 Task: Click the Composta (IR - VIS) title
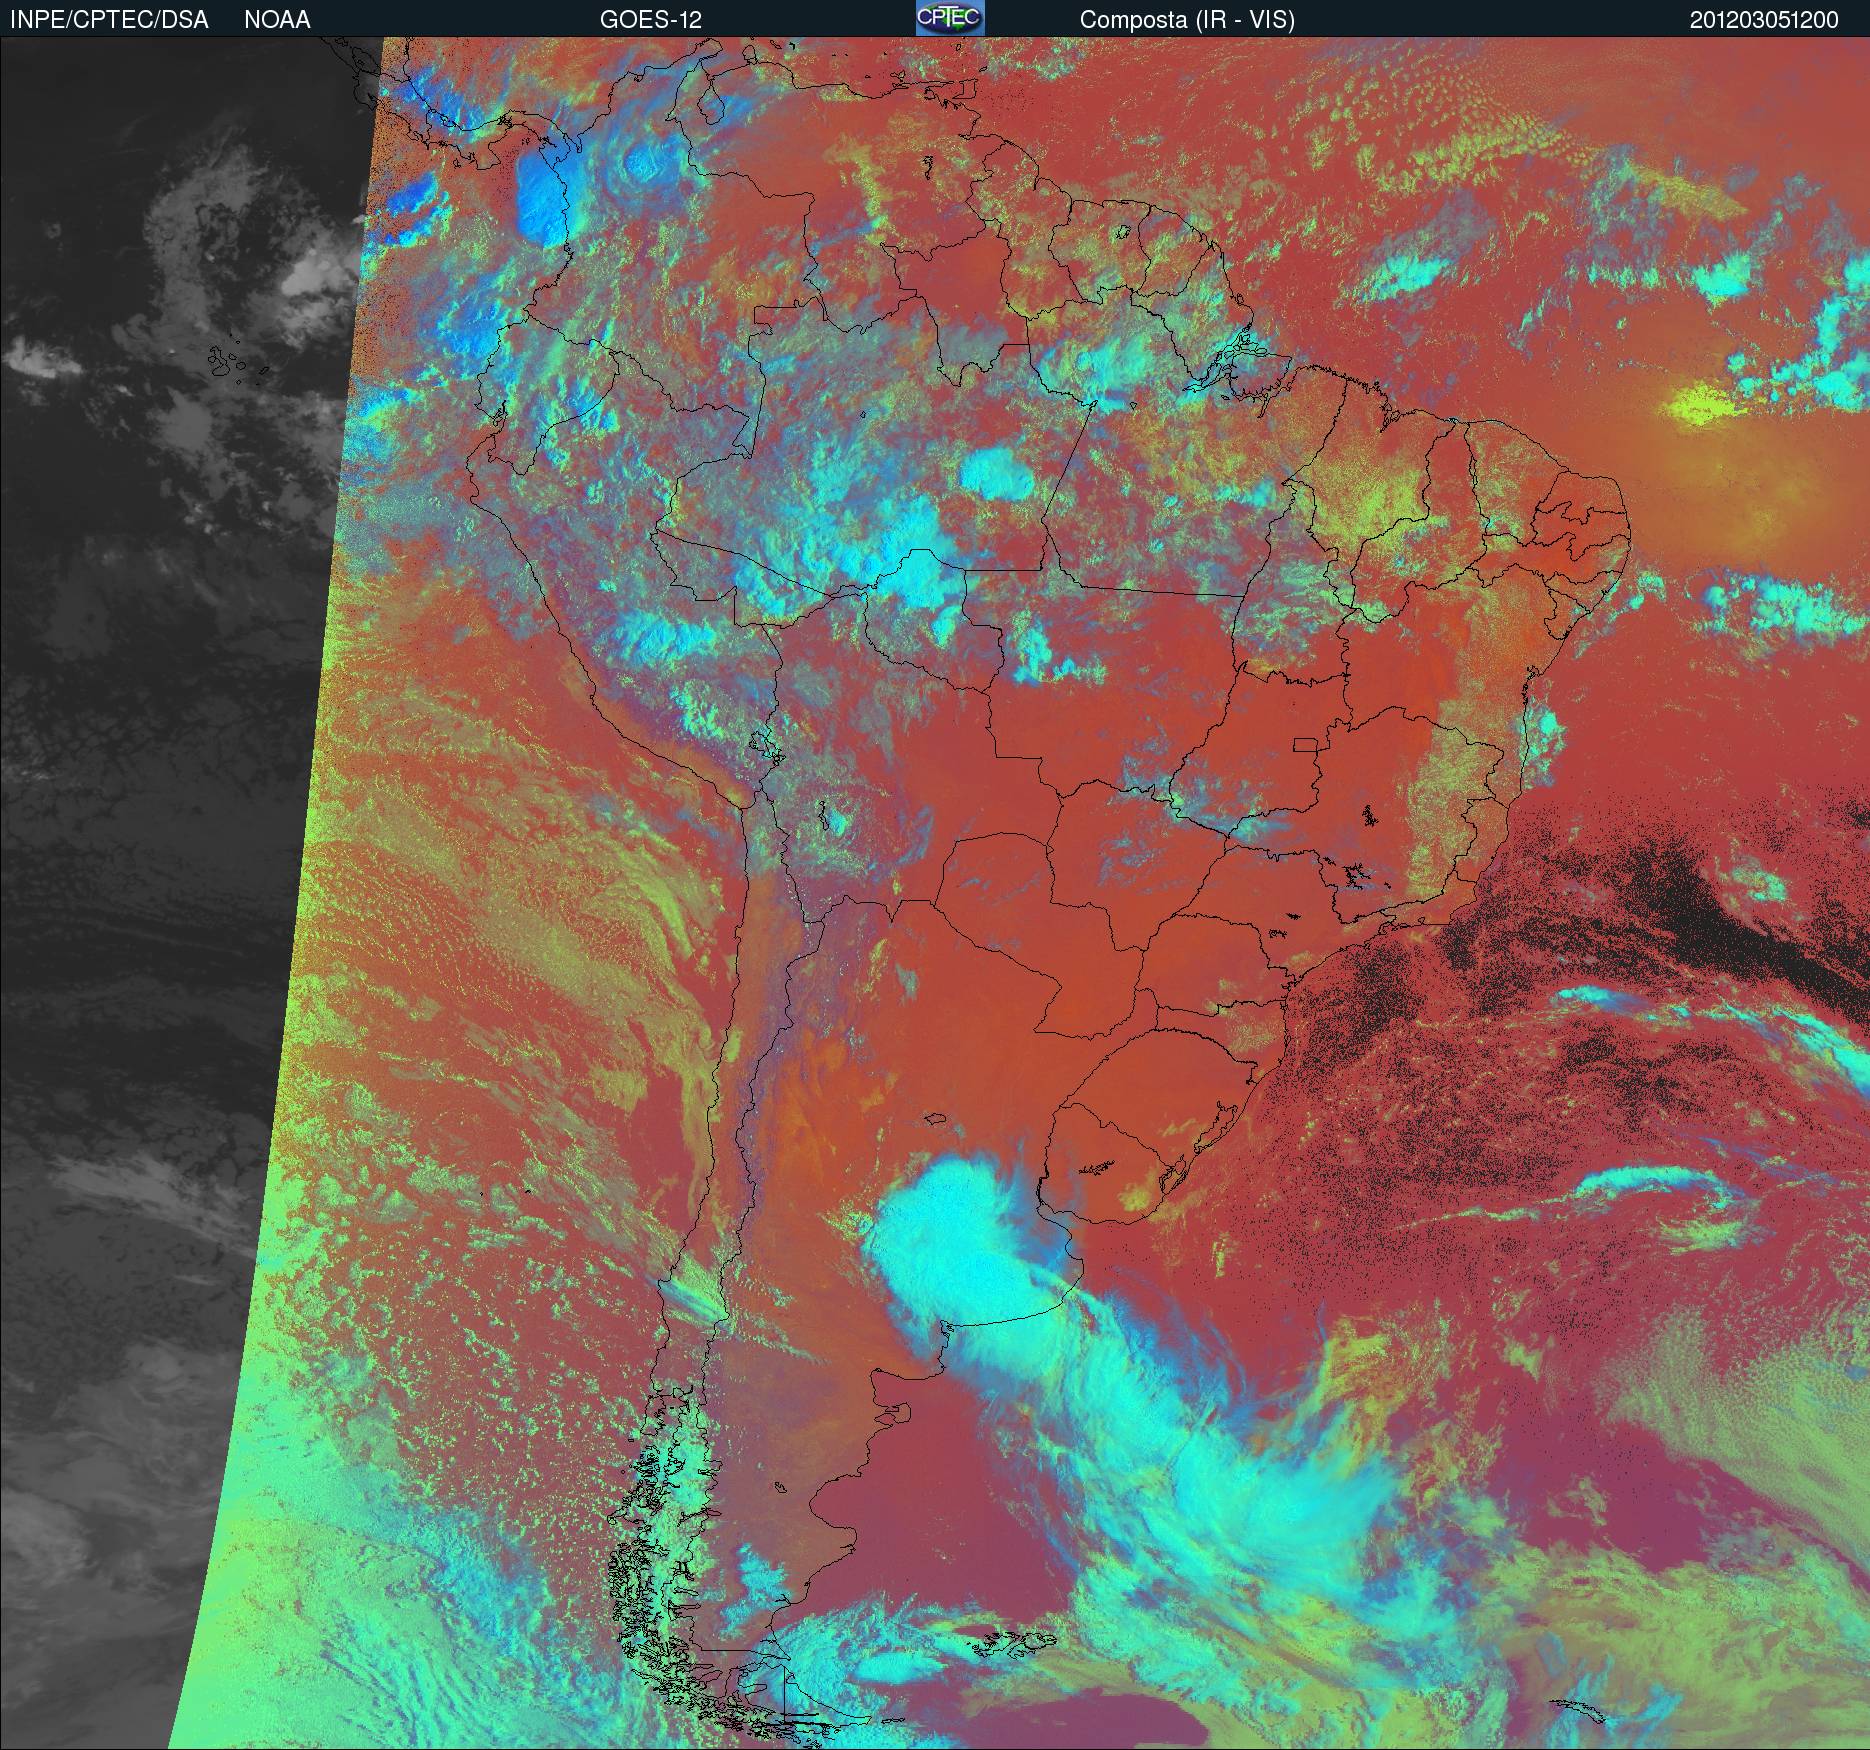(1187, 20)
